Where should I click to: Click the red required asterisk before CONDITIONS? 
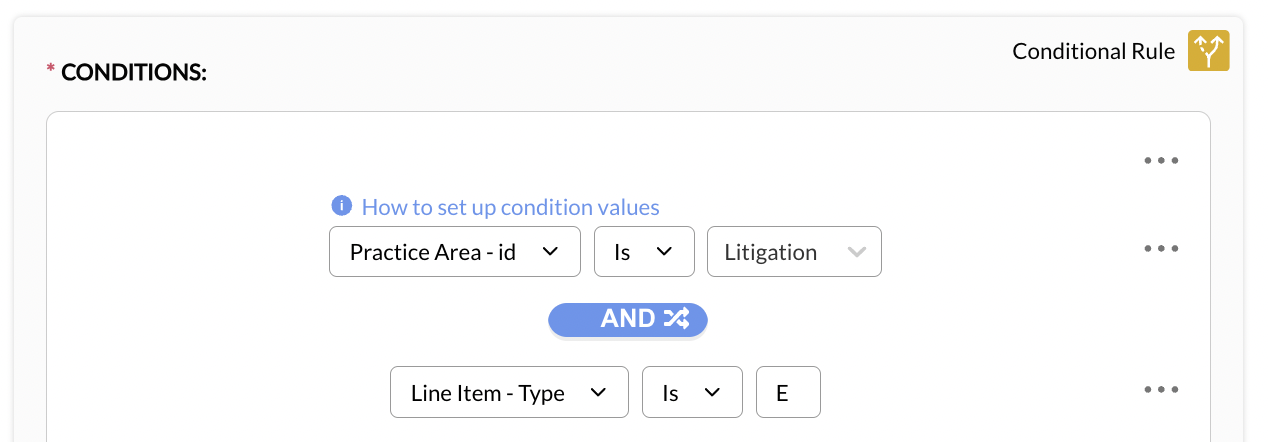click(50, 70)
